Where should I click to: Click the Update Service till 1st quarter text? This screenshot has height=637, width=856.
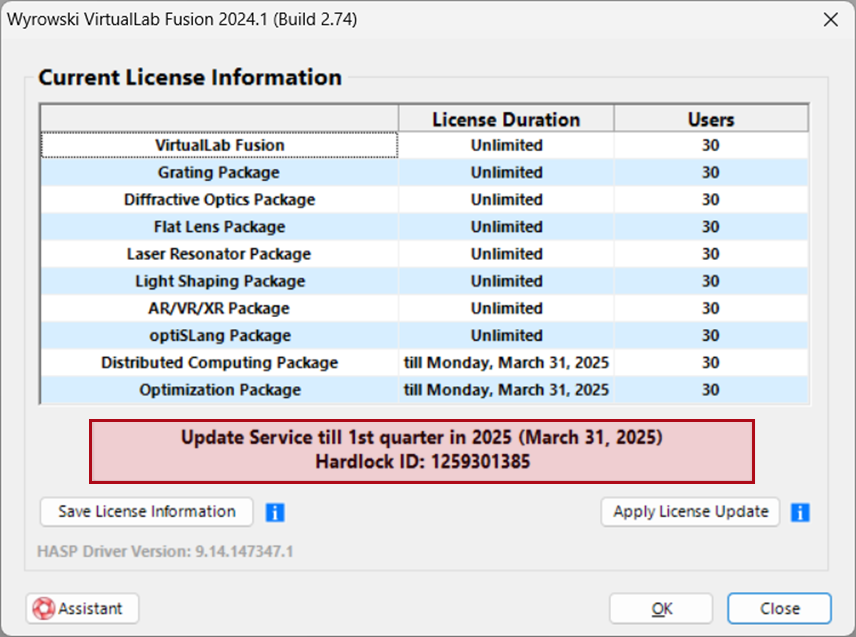[x=421, y=438]
